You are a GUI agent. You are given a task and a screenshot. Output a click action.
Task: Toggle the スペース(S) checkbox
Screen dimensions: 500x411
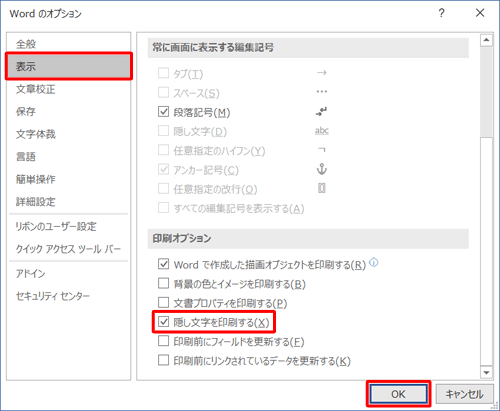pyautogui.click(x=163, y=92)
